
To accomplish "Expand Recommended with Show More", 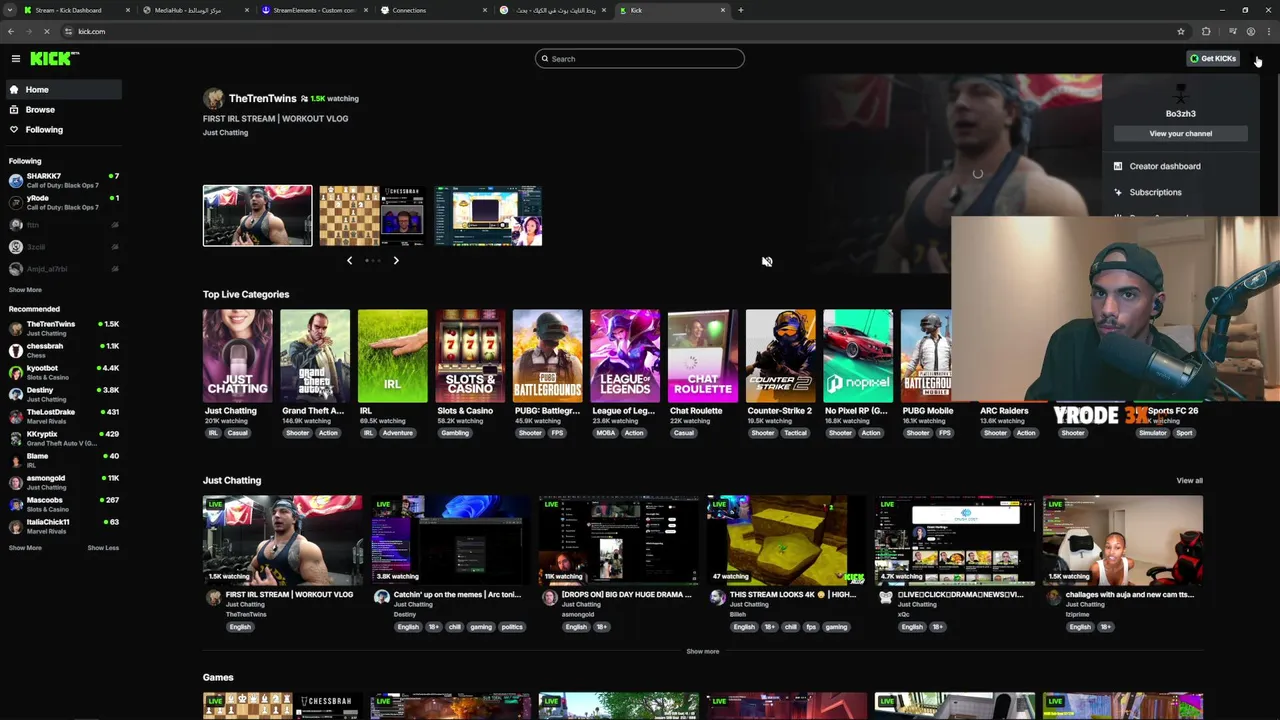I will (25, 548).
